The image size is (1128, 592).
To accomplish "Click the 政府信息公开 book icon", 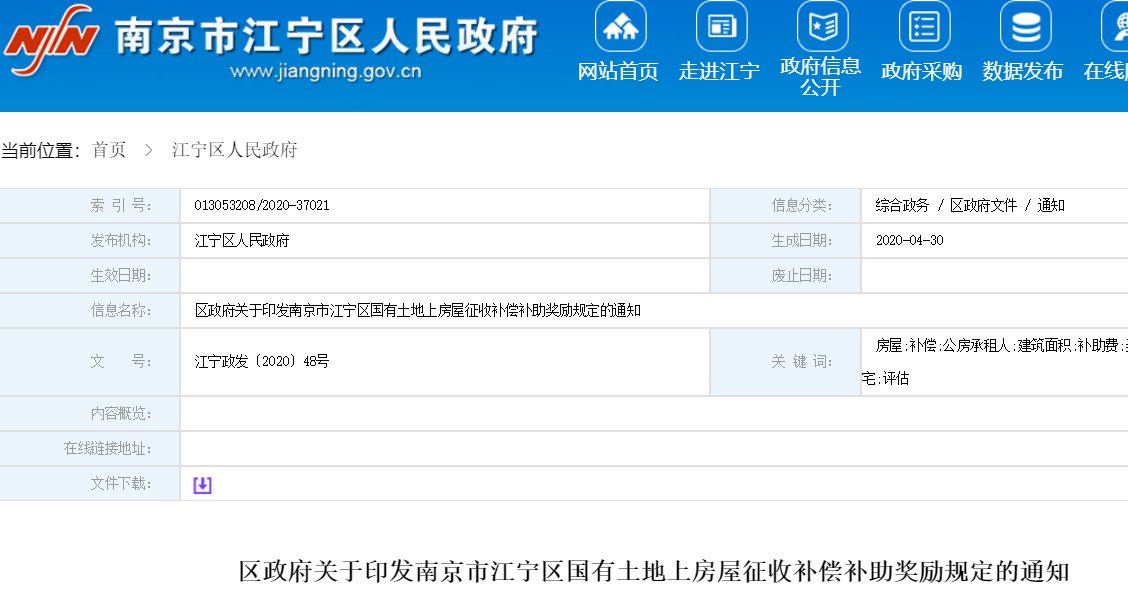I will click(x=822, y=27).
